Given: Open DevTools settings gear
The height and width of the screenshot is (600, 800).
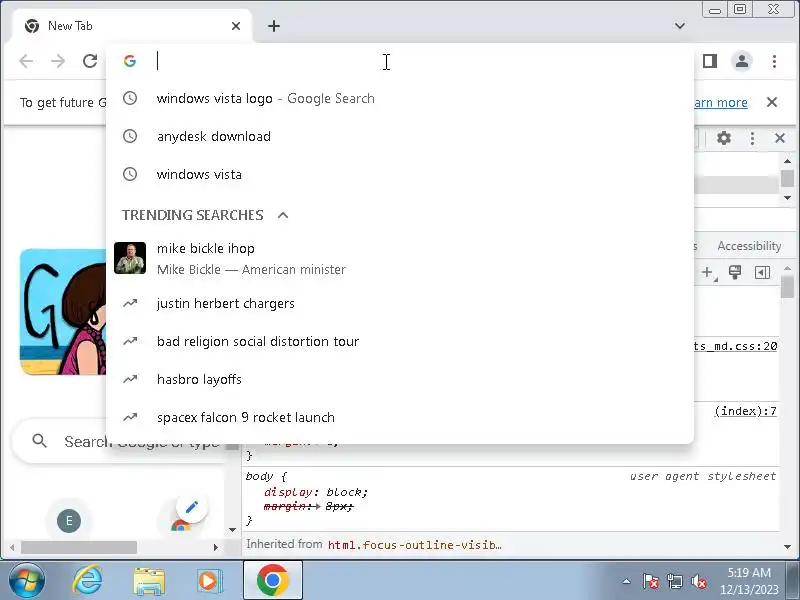Looking at the screenshot, I should click(723, 138).
